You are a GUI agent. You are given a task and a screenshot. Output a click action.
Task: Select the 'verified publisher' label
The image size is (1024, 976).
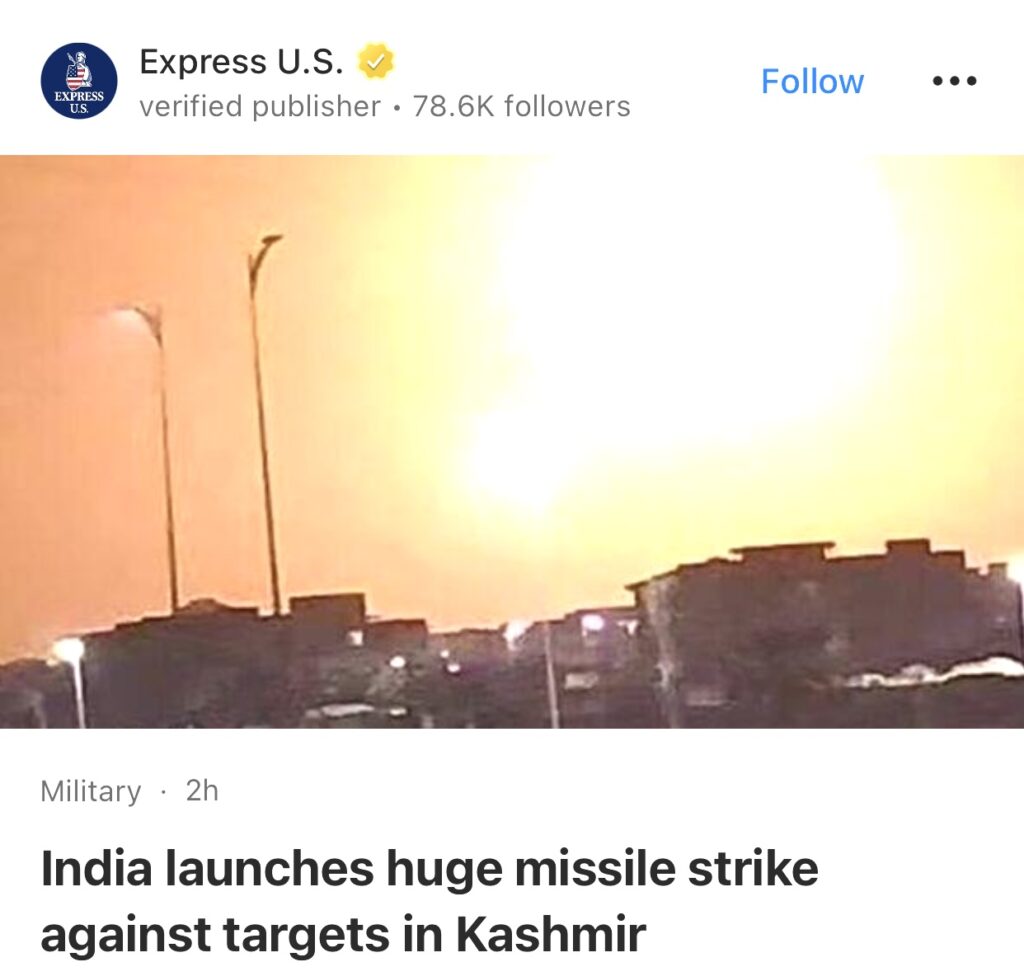(x=260, y=106)
